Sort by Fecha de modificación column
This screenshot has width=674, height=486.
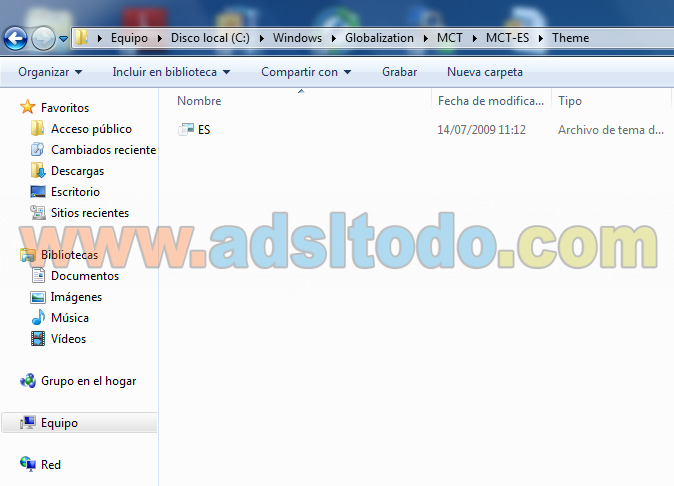(491, 101)
